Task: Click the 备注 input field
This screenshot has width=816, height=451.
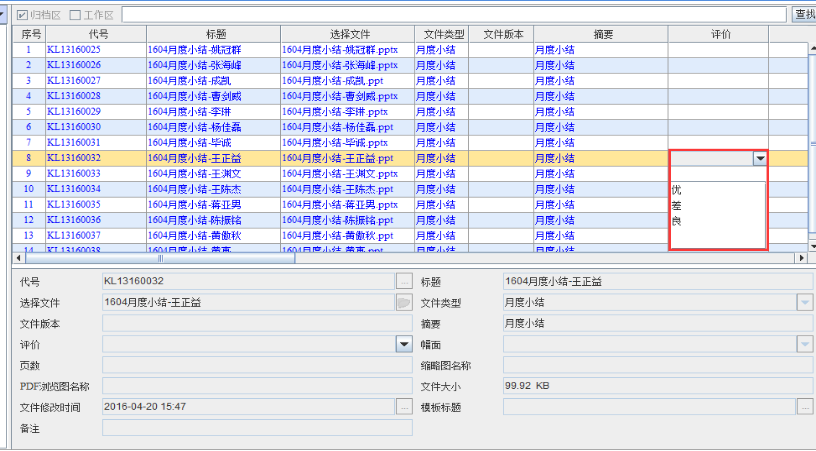Action: [x=257, y=428]
